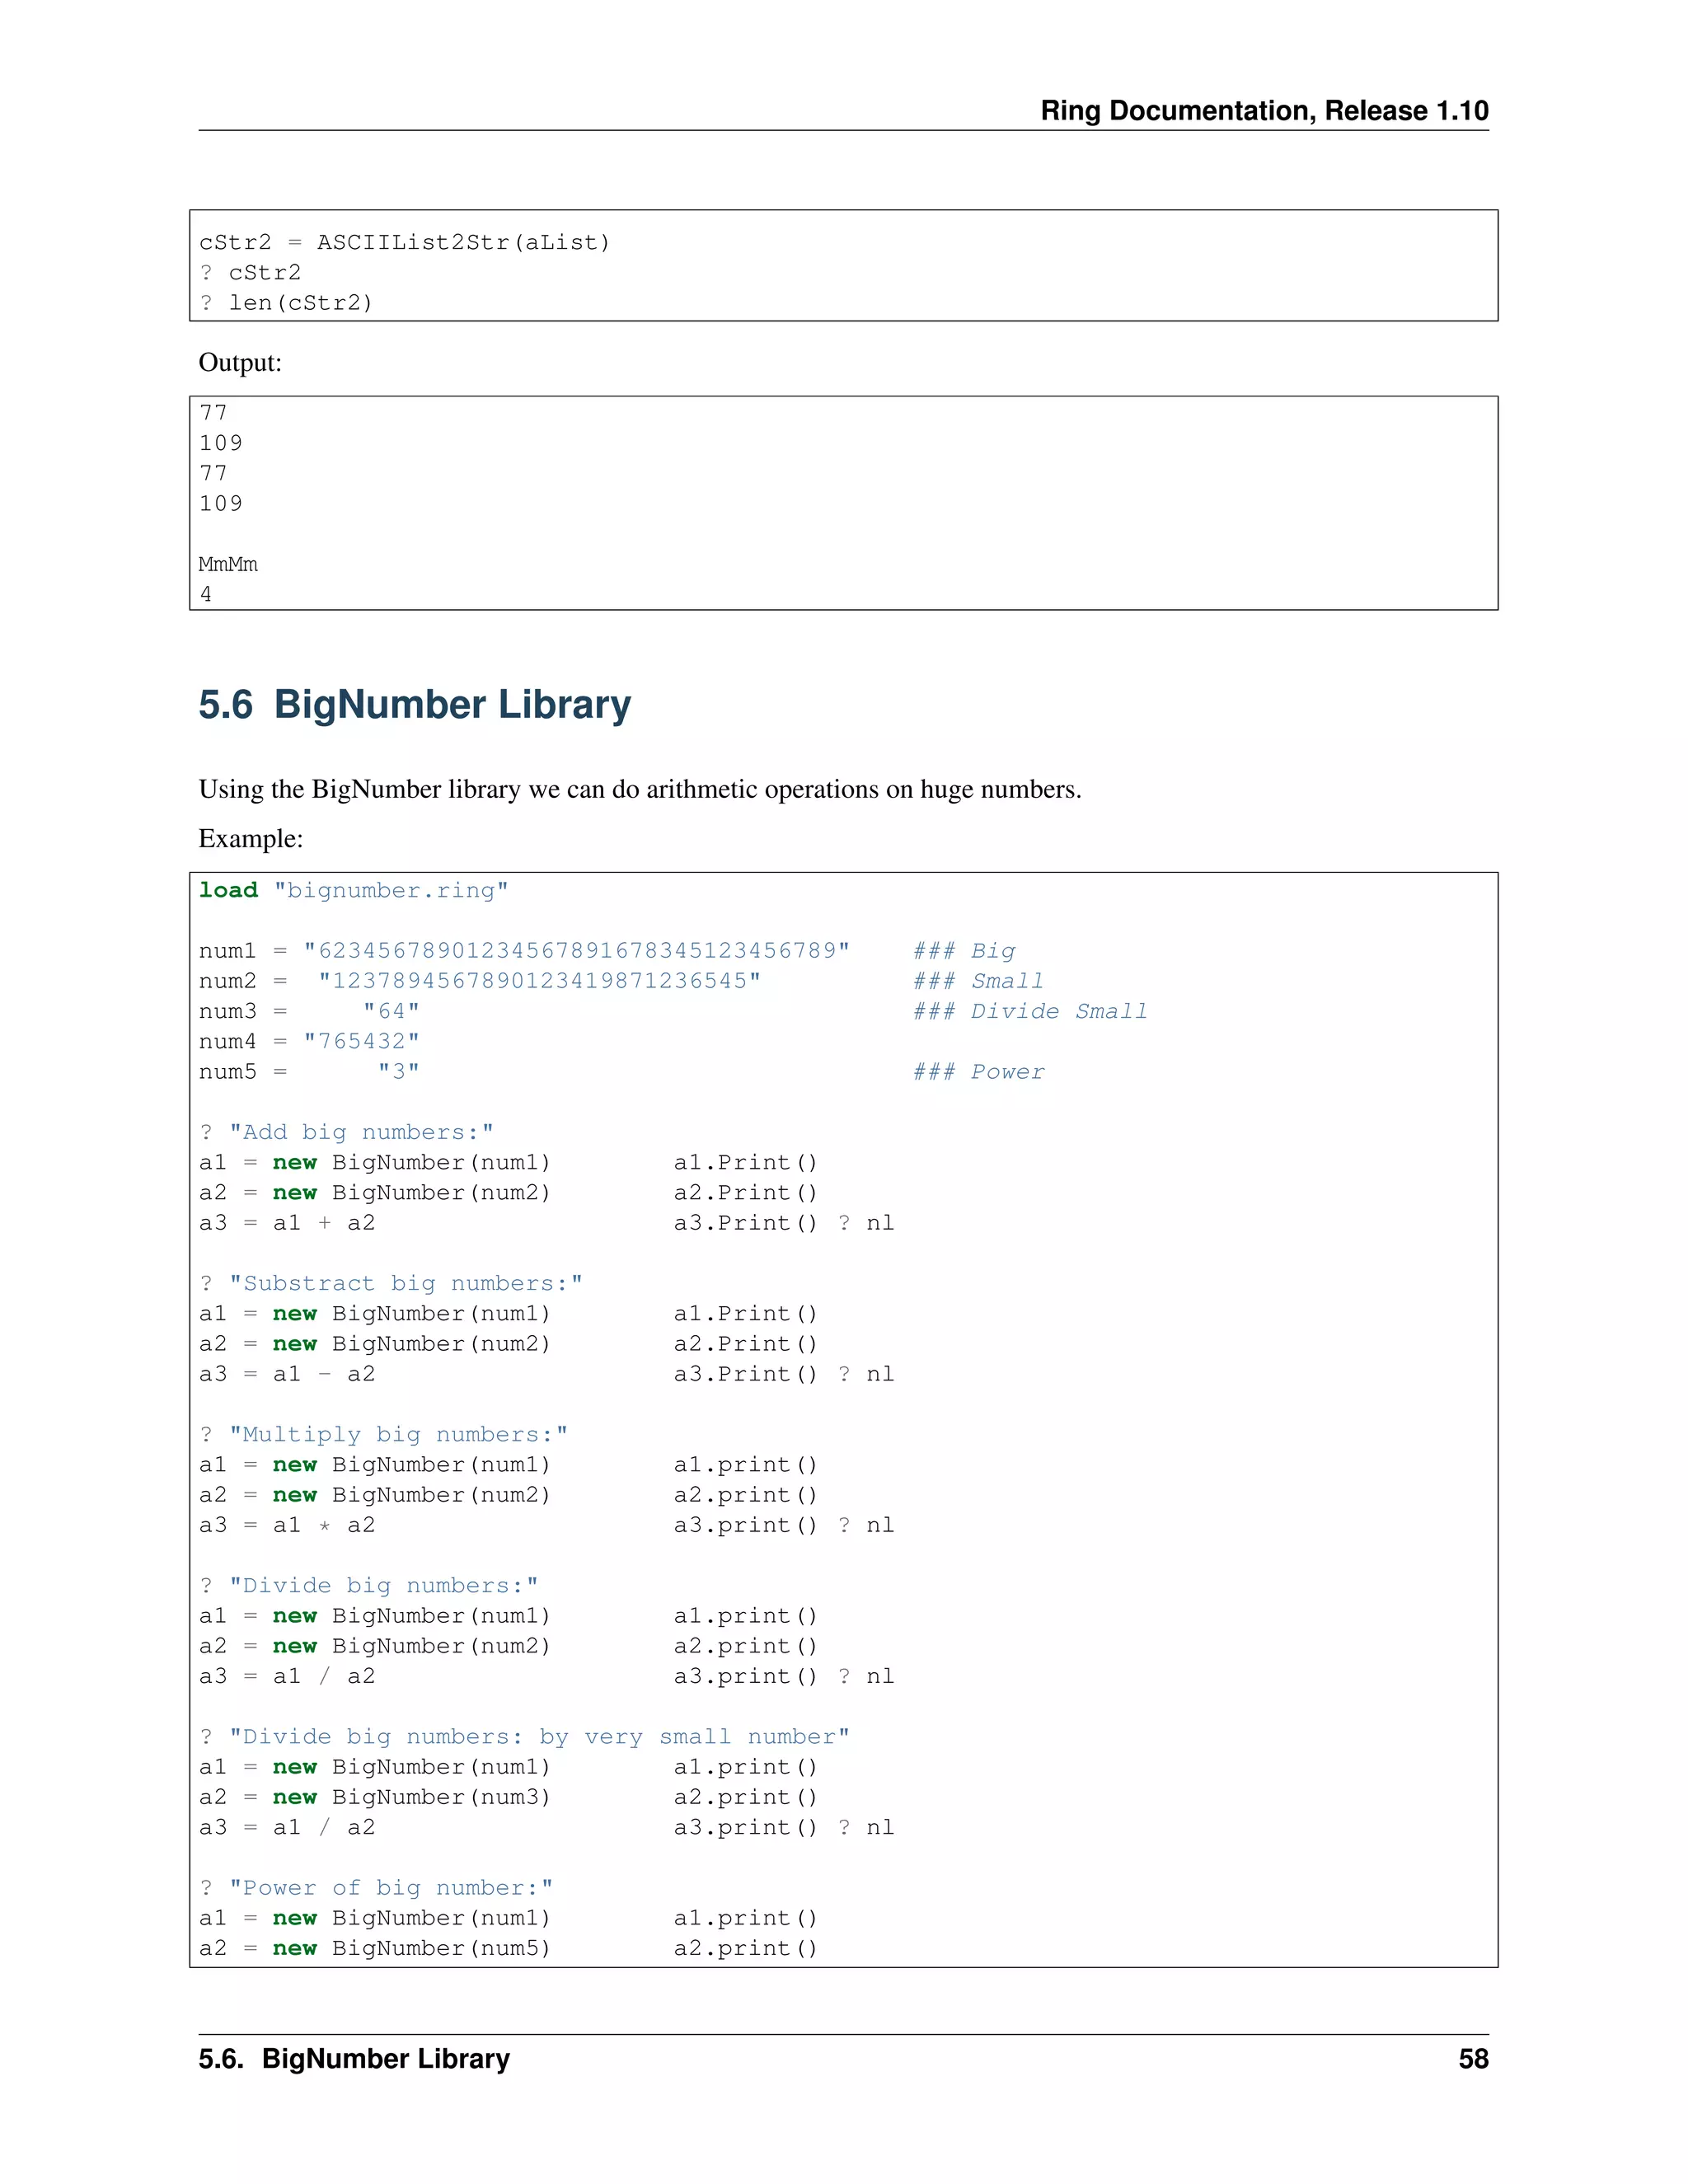This screenshot has height=2184, width=1688.
Task: Click the 'a3 = a1 / a2' line under Divide big numbers
Action: [x=287, y=1676]
